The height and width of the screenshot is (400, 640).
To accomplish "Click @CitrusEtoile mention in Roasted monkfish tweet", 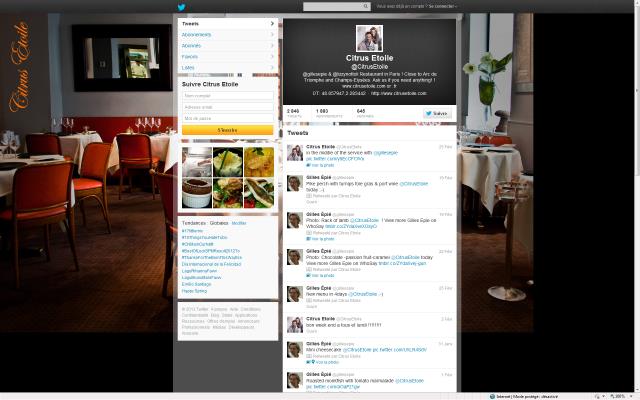I will pyautogui.click(x=409, y=381).
